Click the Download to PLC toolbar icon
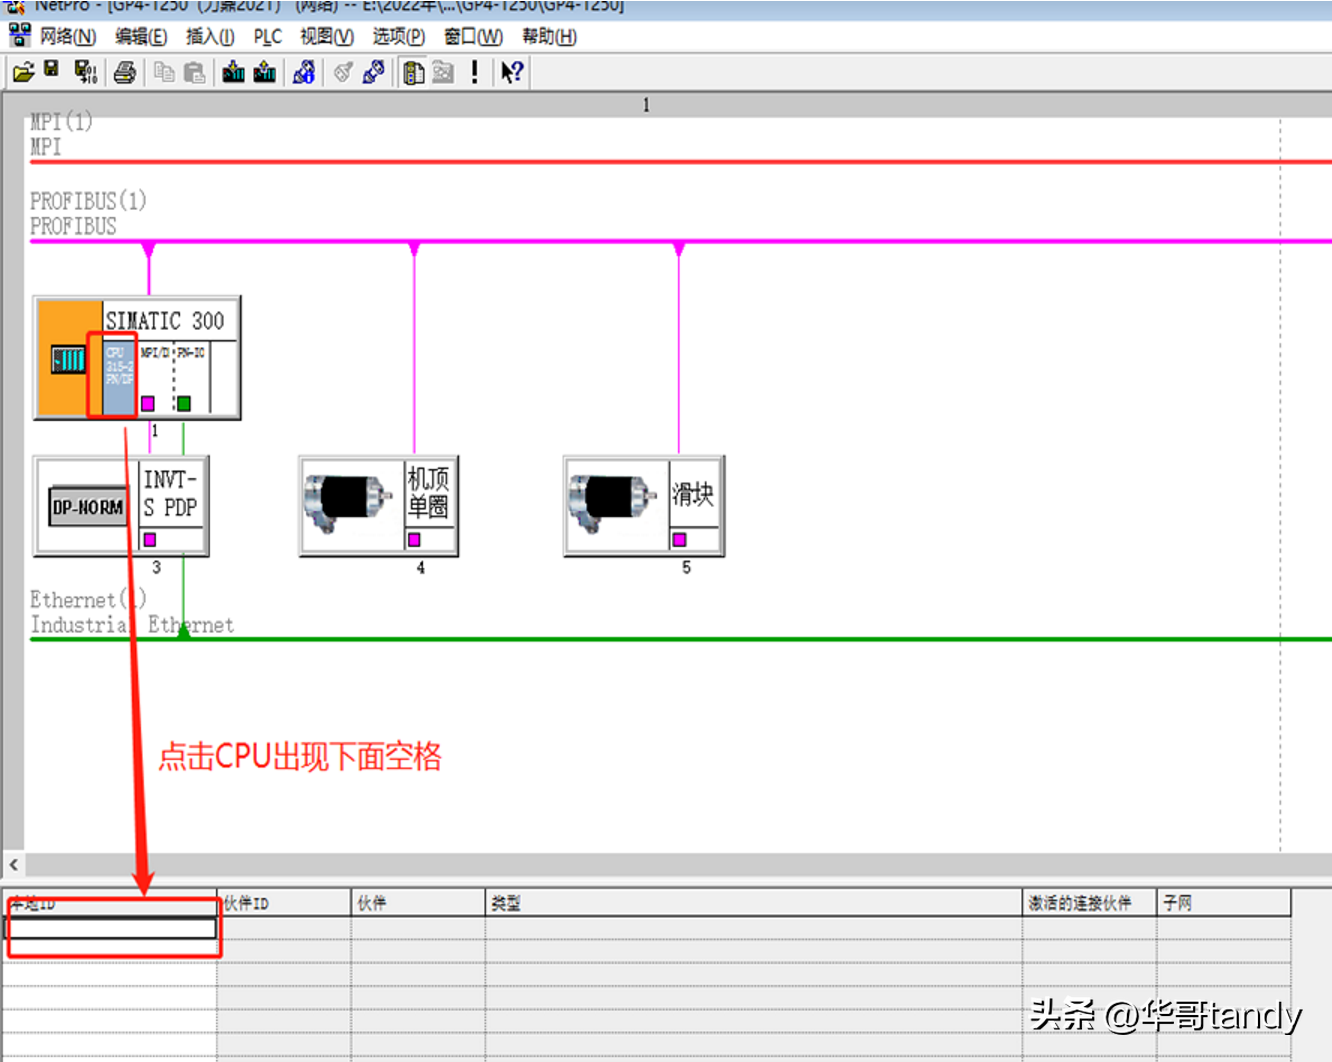The image size is (1332, 1062). [233, 72]
